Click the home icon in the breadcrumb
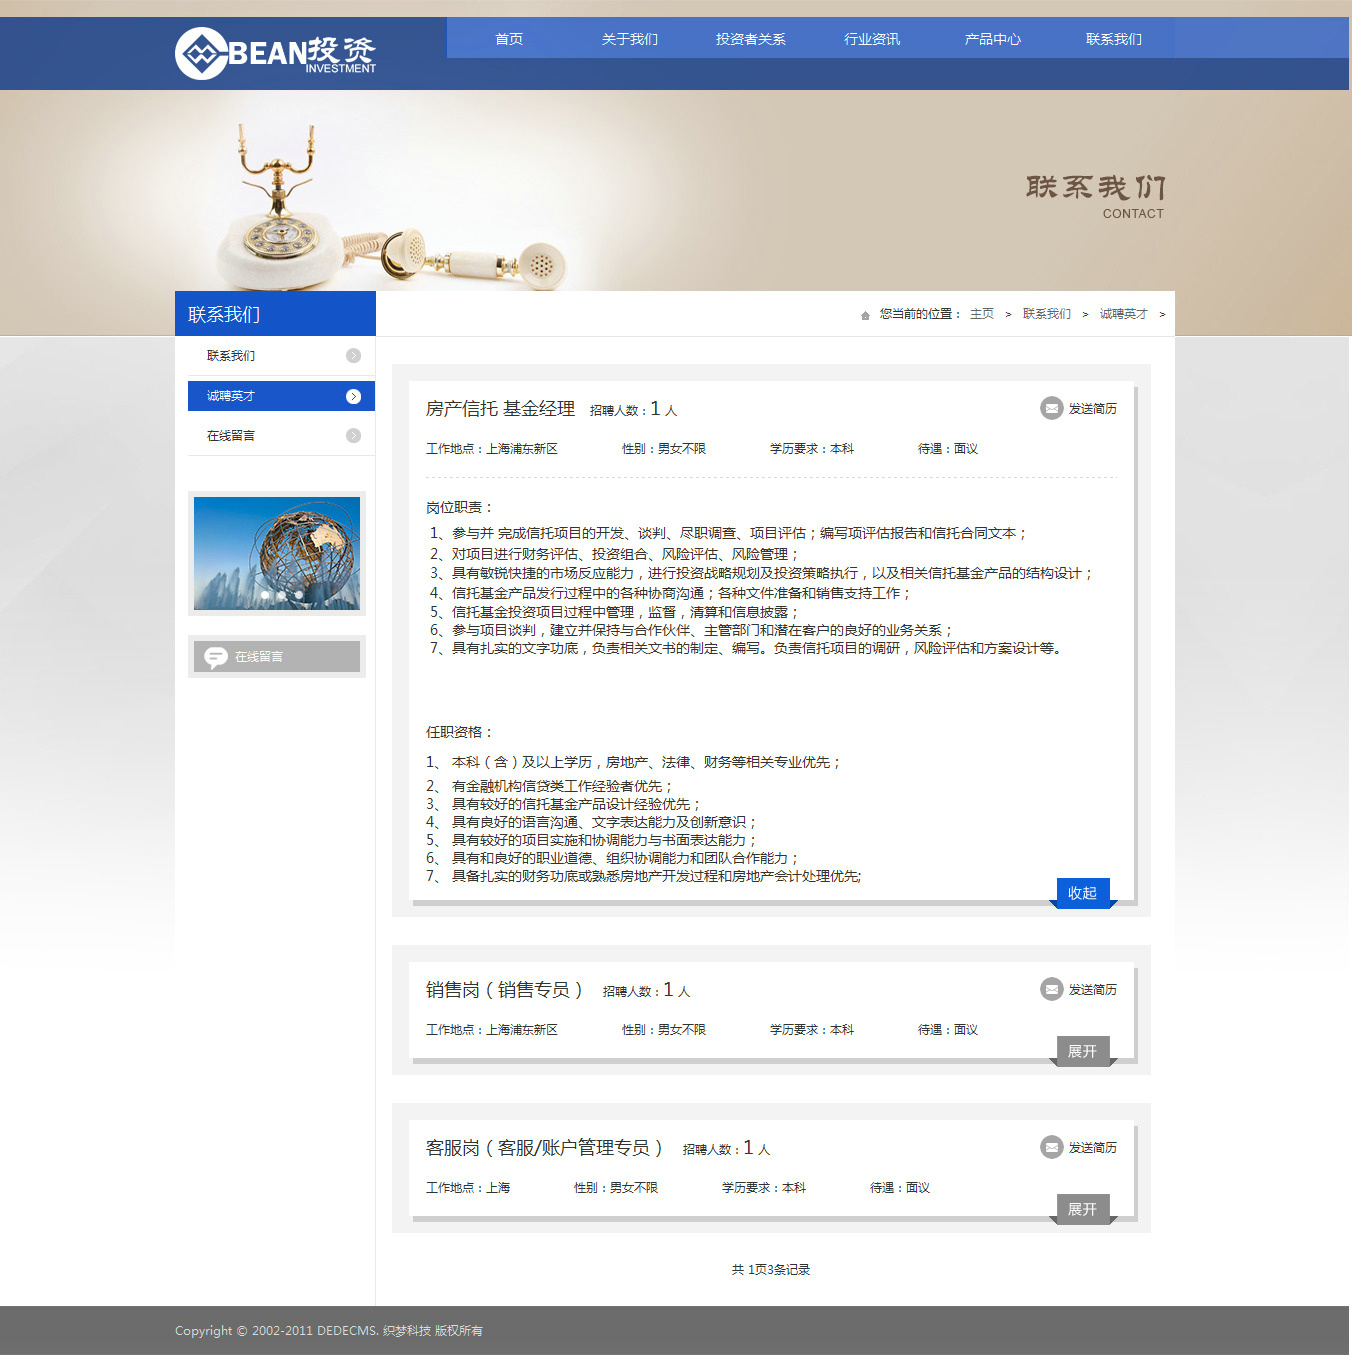 click(865, 315)
